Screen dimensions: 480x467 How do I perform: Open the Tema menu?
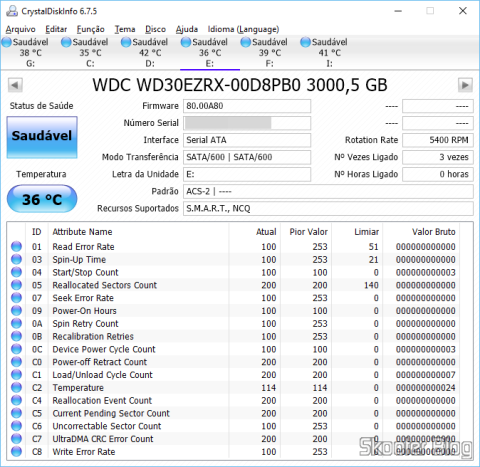pos(125,29)
